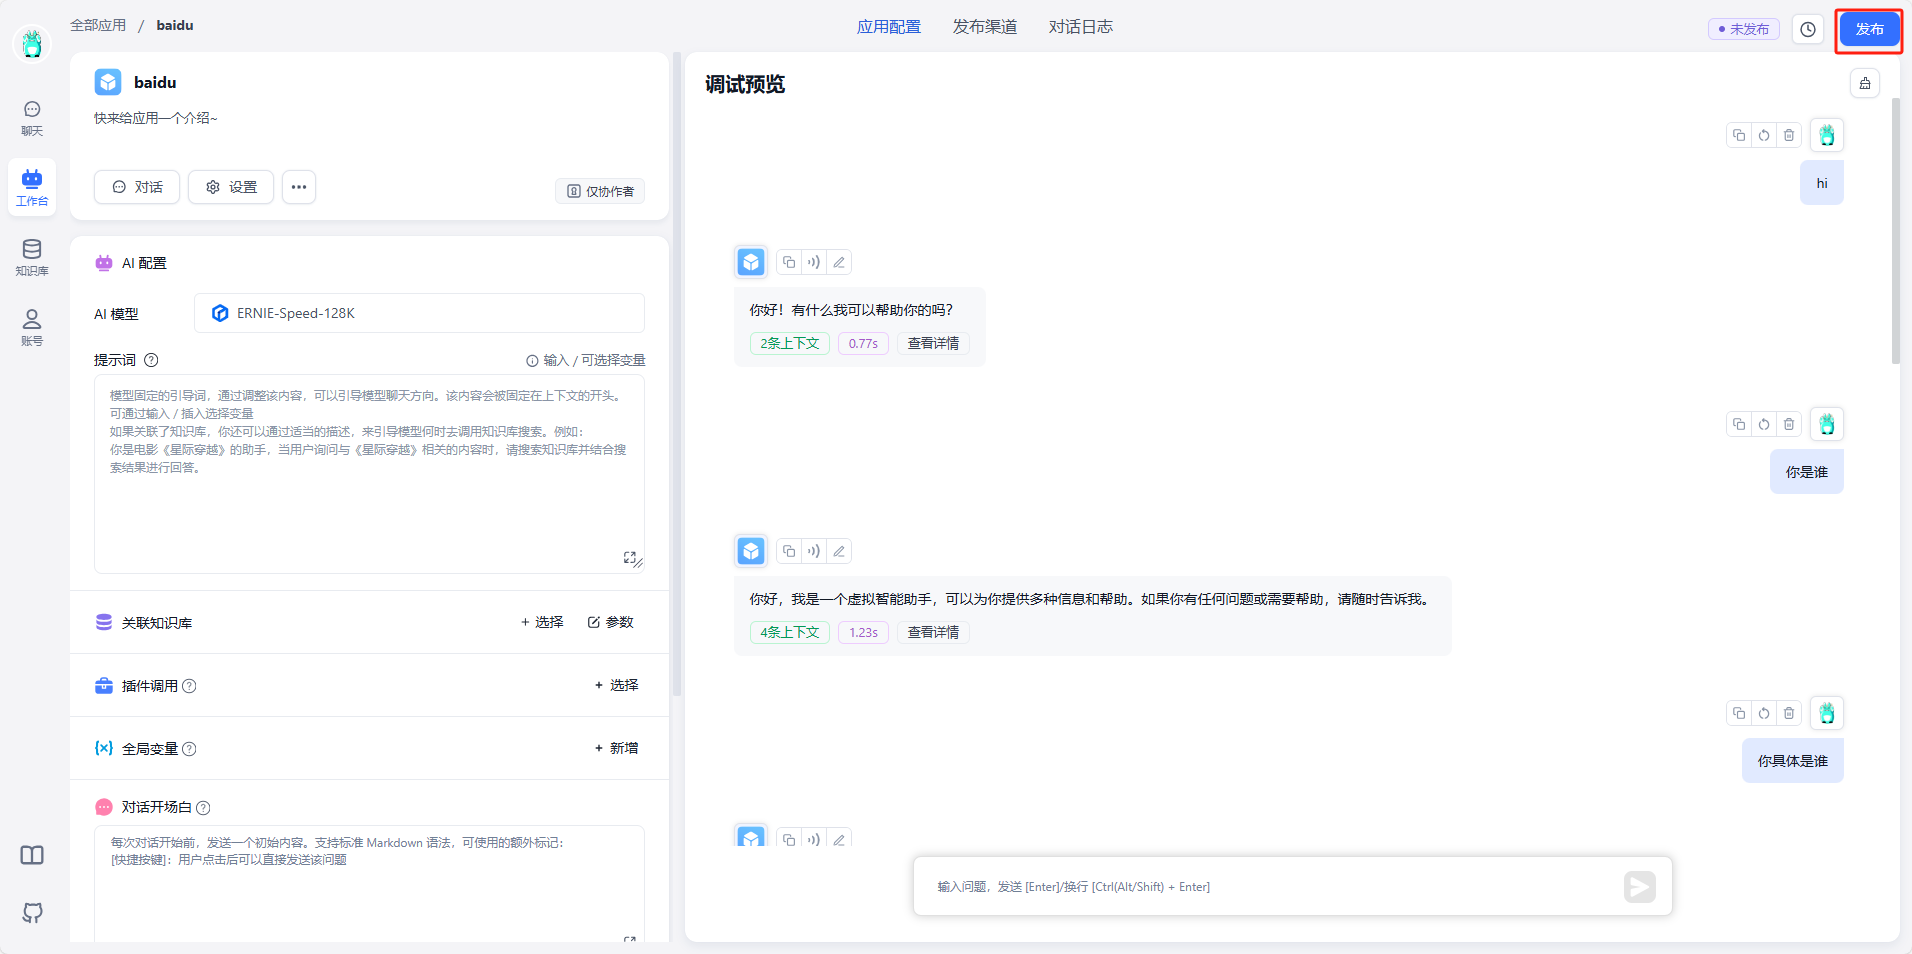Click the 4条上下文 context tag

790,632
